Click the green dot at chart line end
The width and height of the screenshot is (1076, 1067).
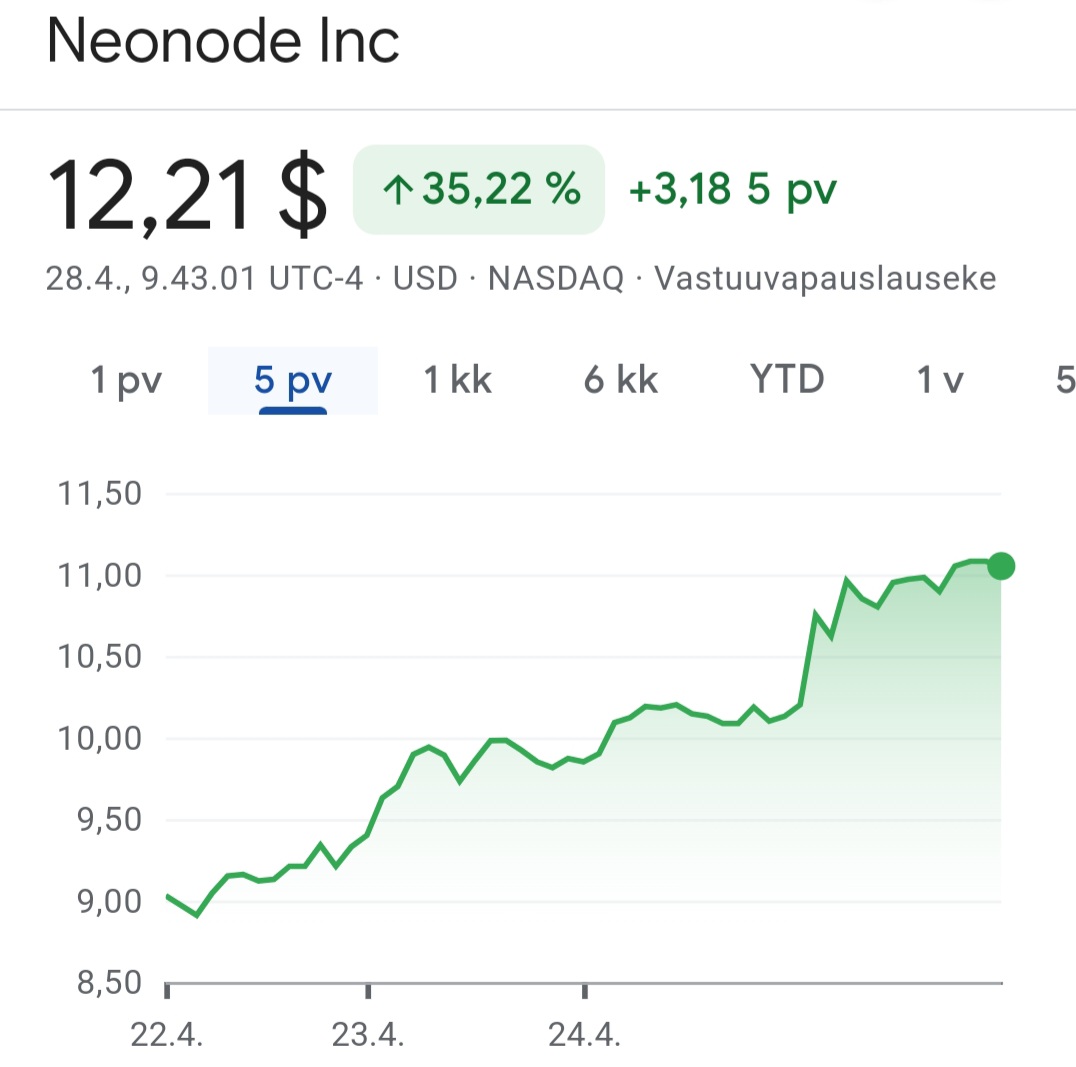click(1001, 567)
